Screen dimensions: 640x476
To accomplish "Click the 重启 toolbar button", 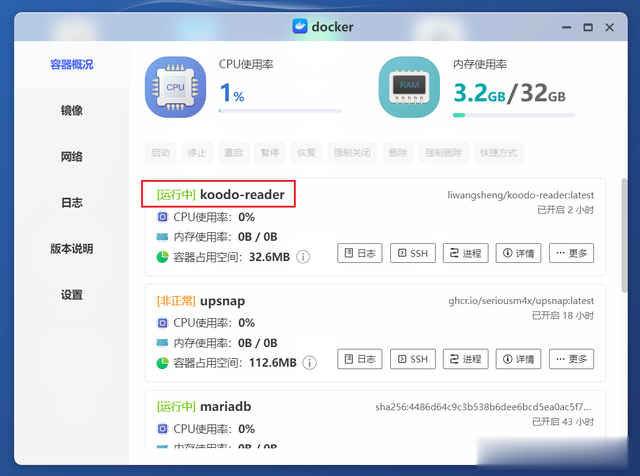I will [x=233, y=153].
